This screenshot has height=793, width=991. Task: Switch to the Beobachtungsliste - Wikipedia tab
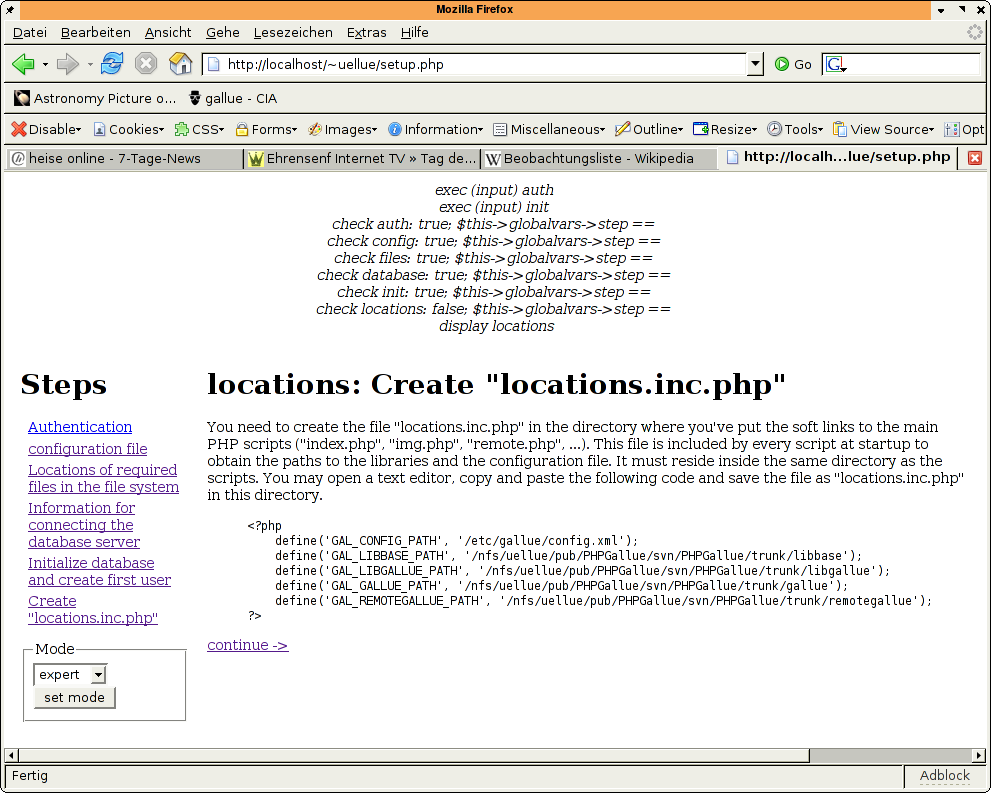(x=598, y=158)
